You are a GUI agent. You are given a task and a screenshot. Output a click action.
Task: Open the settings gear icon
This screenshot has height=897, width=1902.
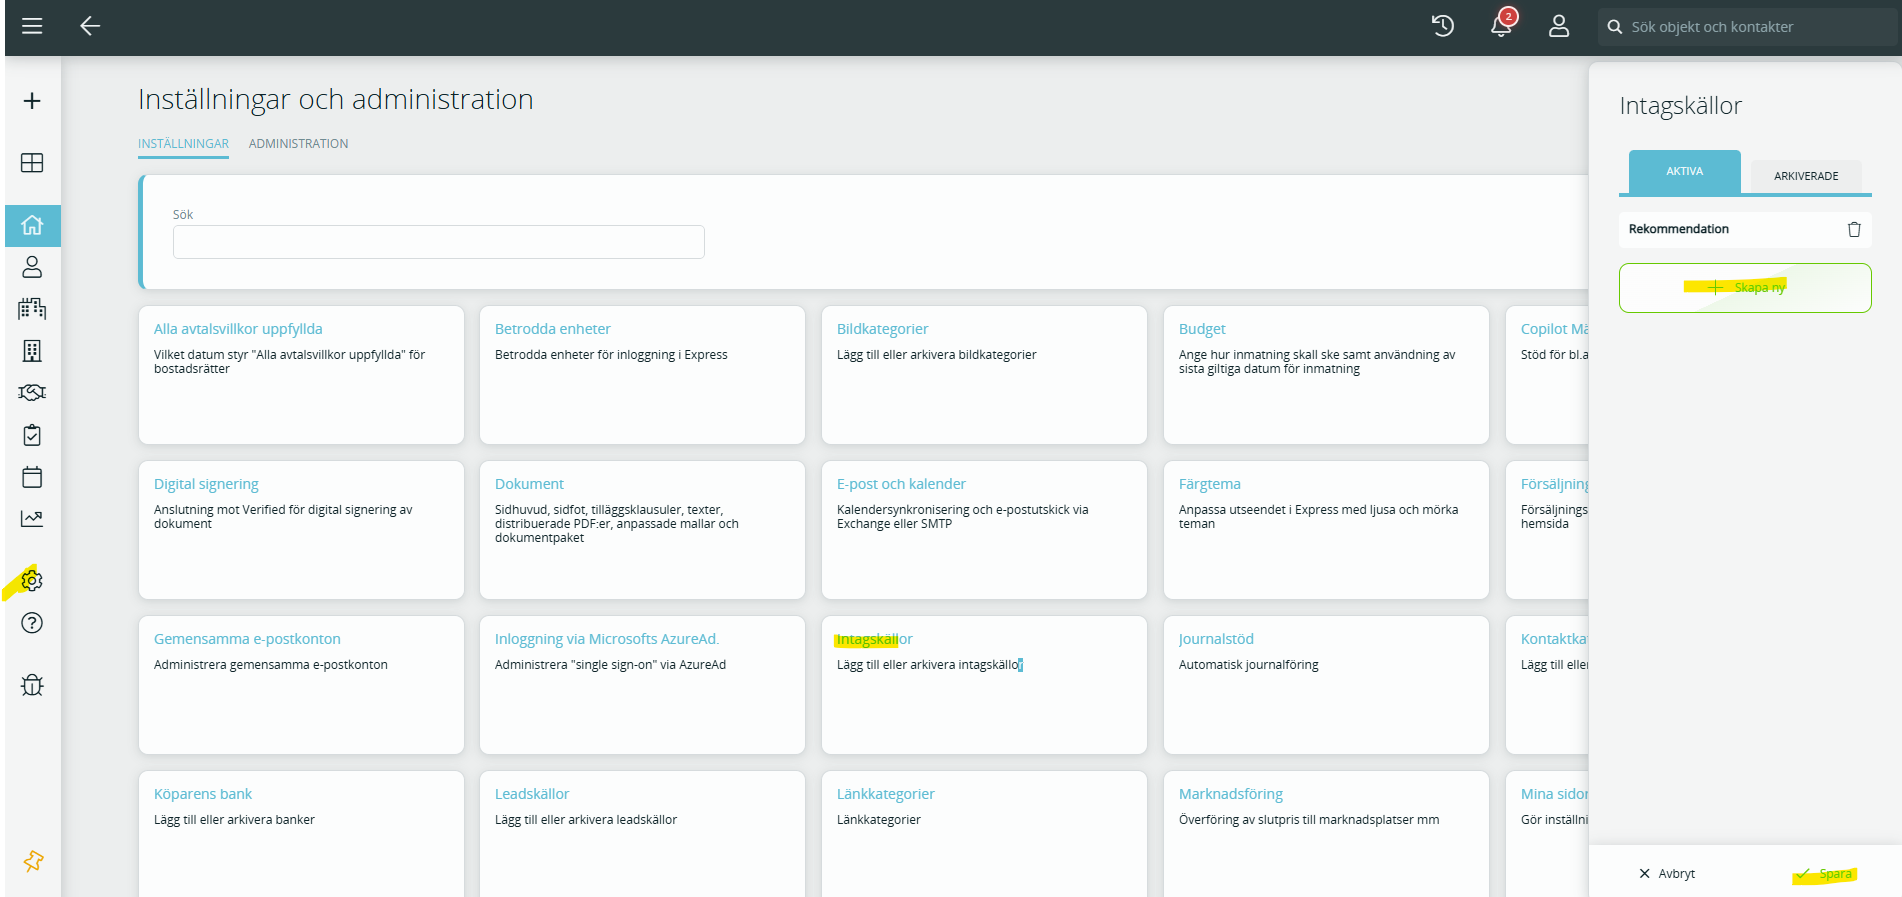point(32,581)
